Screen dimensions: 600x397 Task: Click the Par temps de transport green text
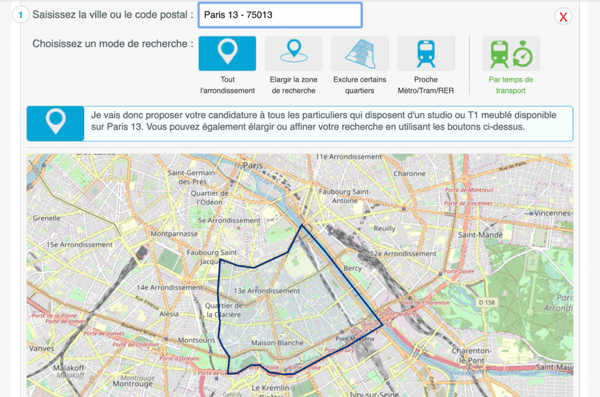coord(511,85)
